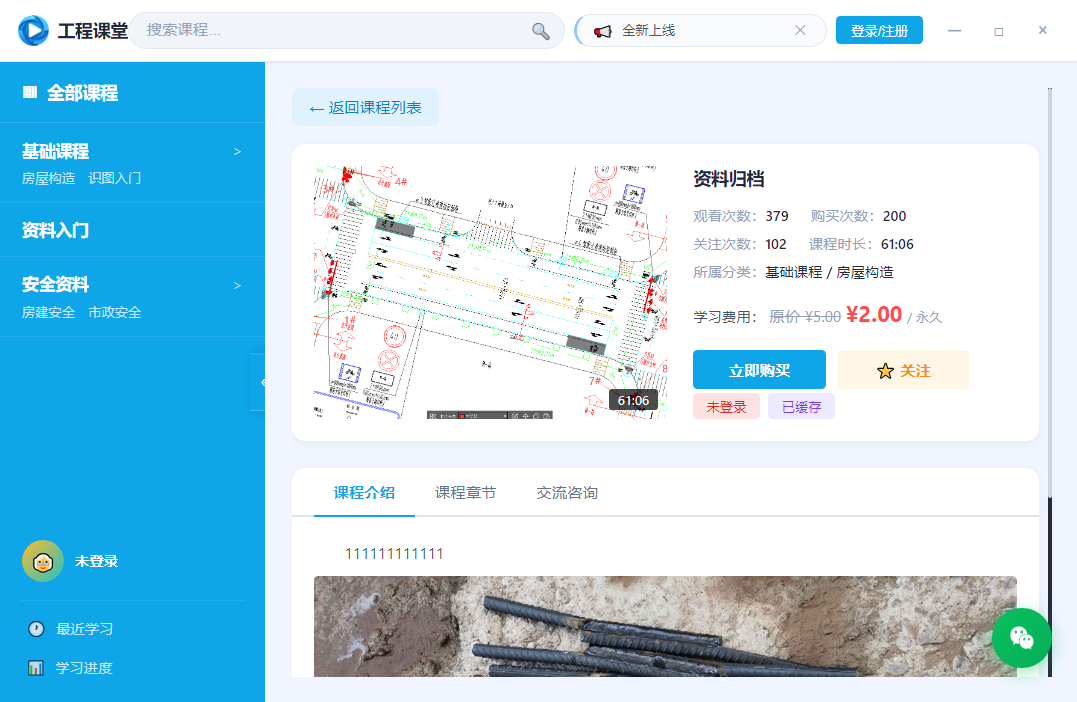Click the ¥2.00 price text

click(x=874, y=314)
